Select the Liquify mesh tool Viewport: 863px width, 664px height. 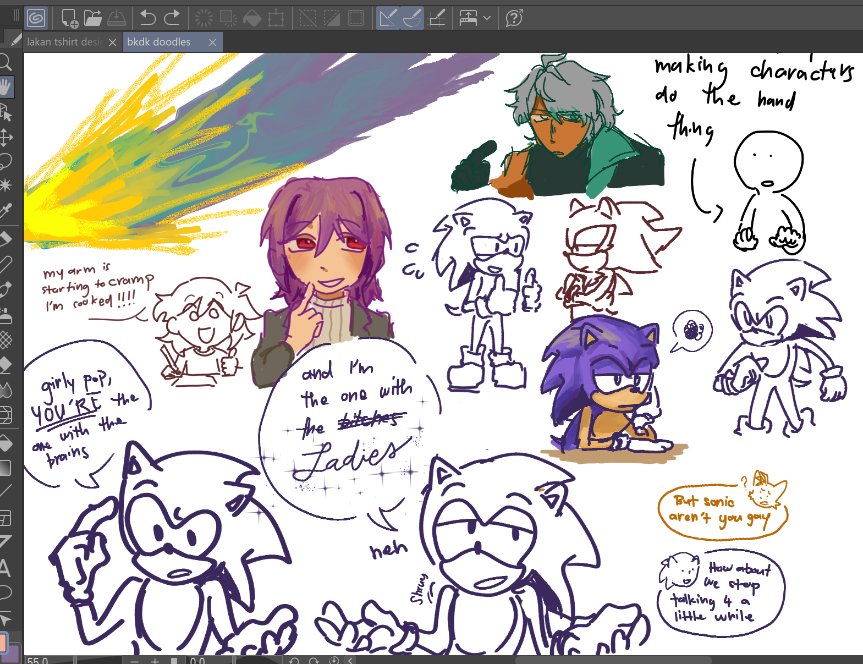tap(6, 415)
